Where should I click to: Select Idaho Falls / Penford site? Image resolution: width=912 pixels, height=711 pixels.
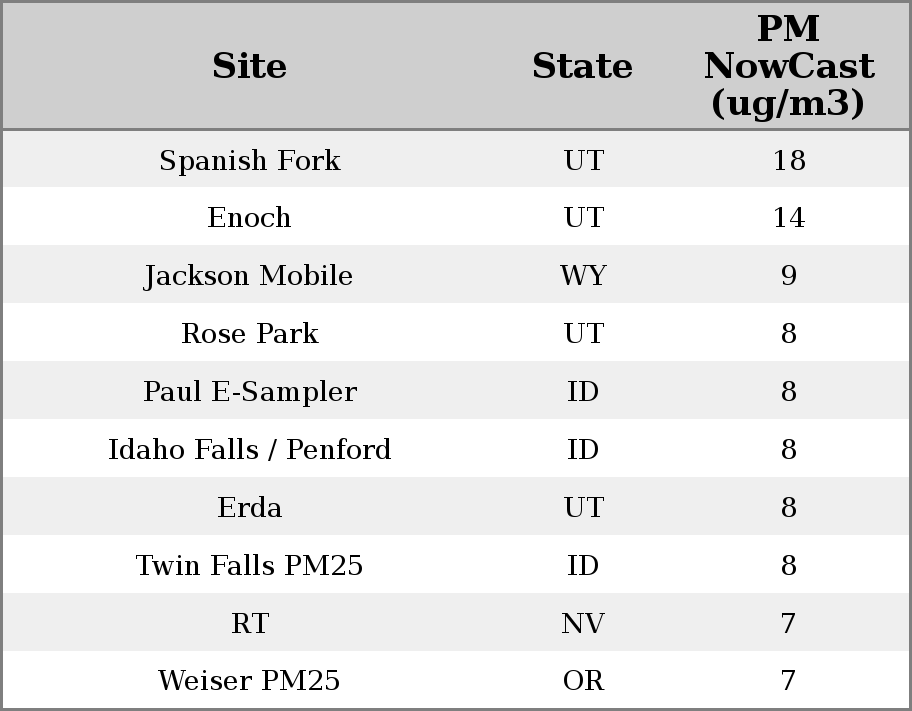point(249,450)
